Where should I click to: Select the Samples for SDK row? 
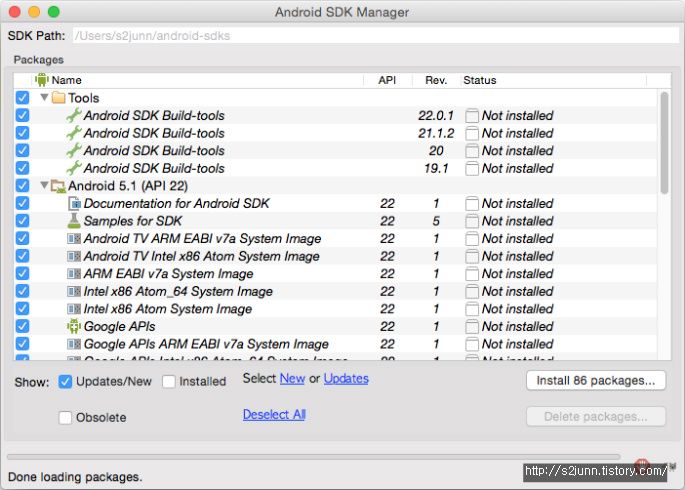336,221
